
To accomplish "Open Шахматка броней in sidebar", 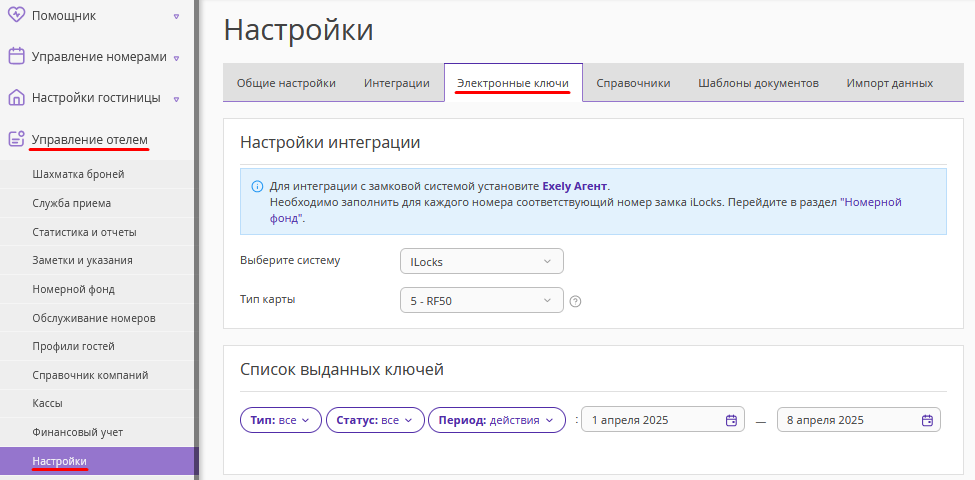I will tap(98, 174).
